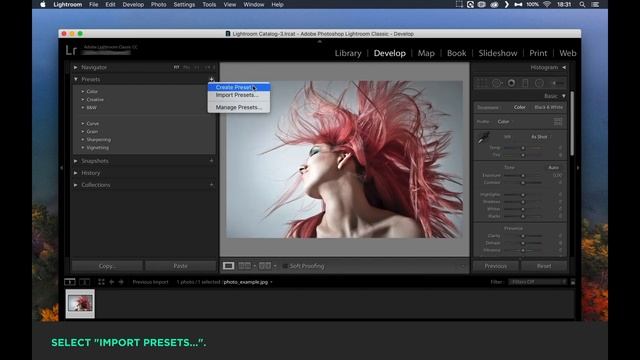Expand the Vignetting preset group
This screenshot has width=640, height=360.
coord(83,147)
